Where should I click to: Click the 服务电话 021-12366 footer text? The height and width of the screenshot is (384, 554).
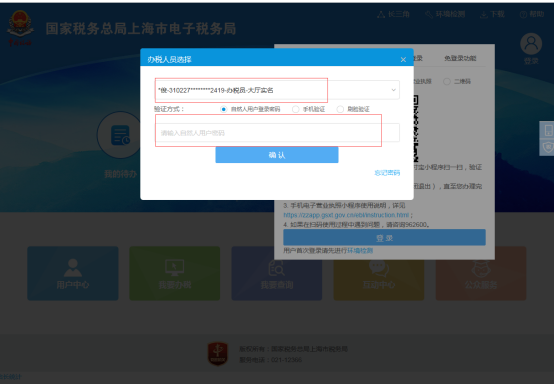tap(271, 360)
